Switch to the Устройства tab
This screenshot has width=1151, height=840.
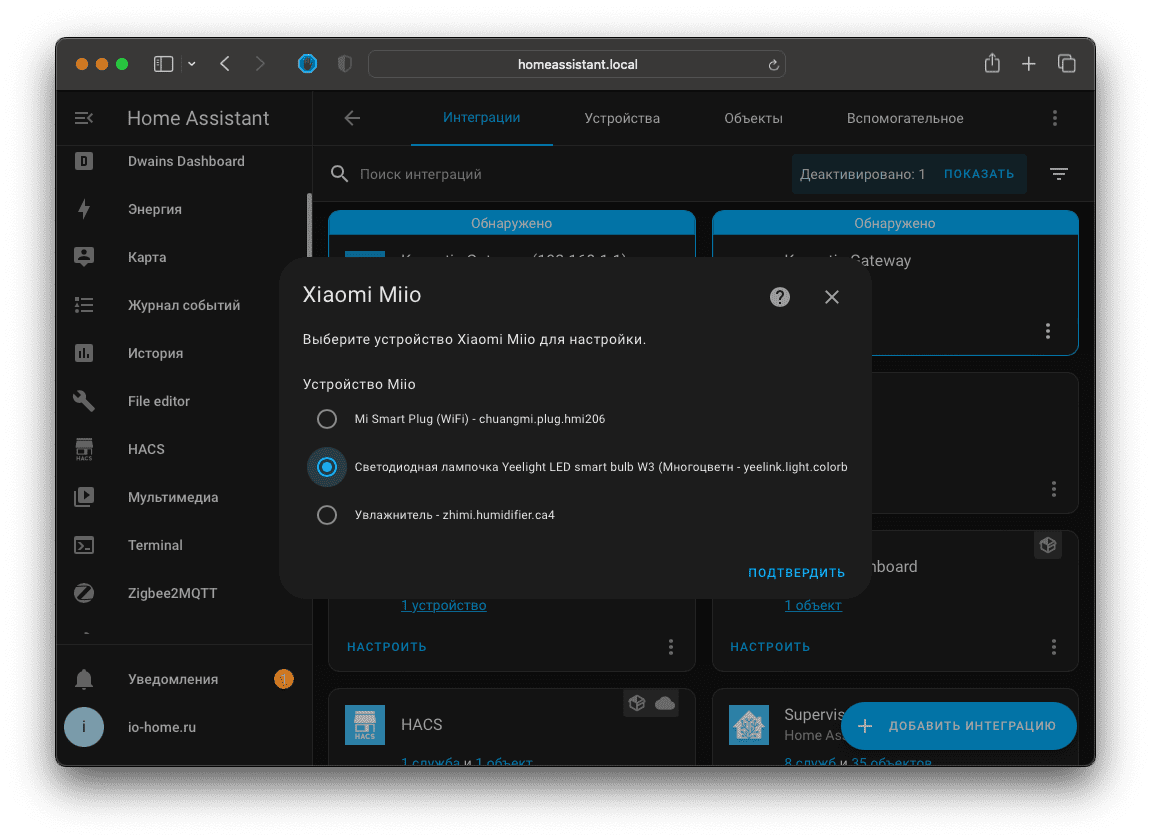[x=622, y=118]
